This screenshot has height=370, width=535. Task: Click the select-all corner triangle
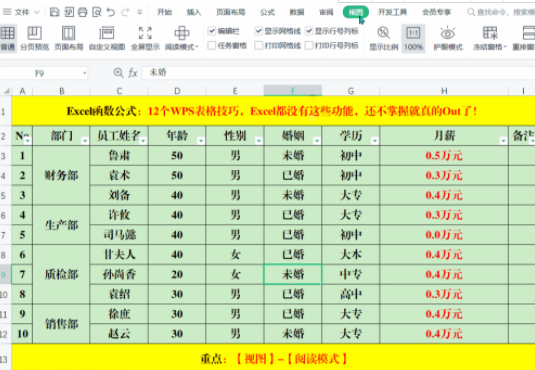(6, 91)
